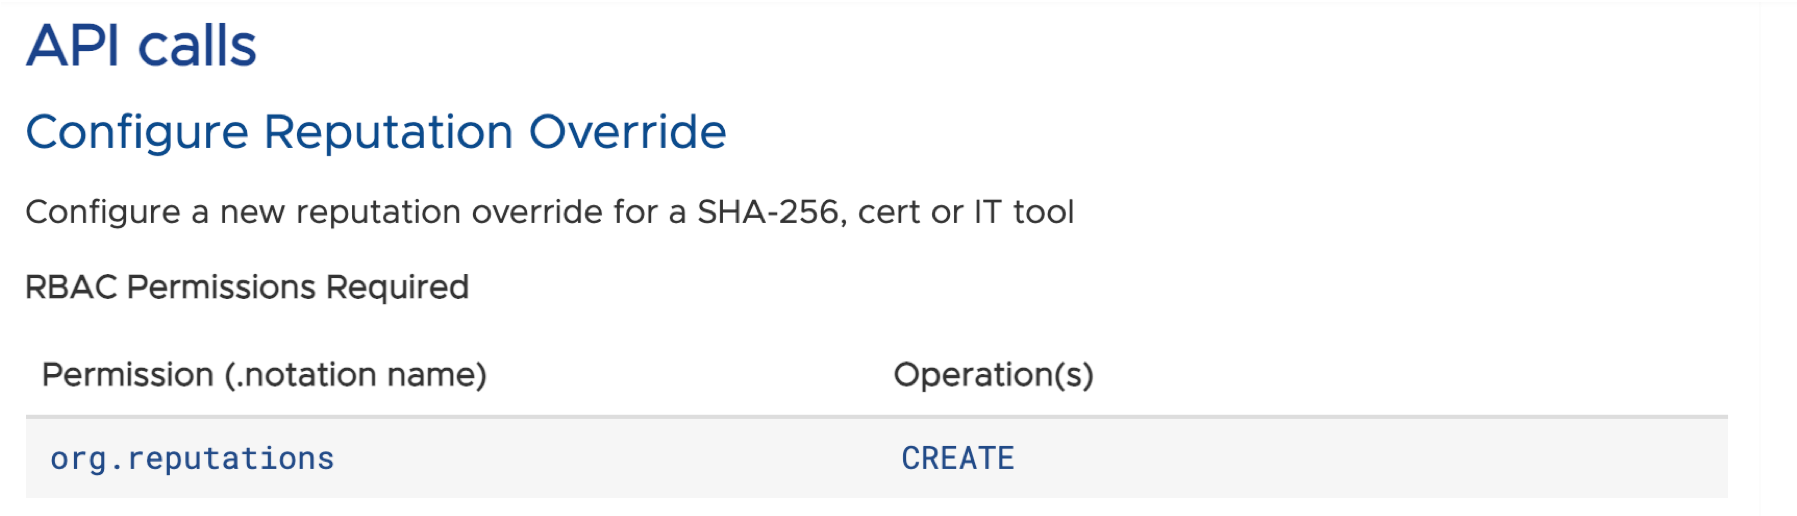The image size is (1797, 516).
Task: Click empty space right of CREATE in the row
Action: point(1370,458)
